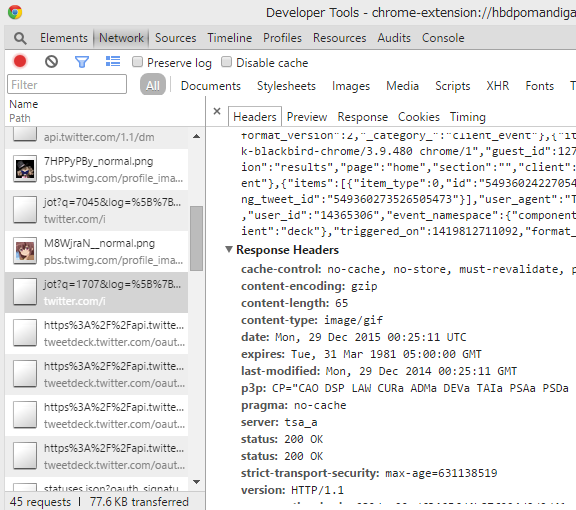
Task: Select request 7HPPyPBy_normal.png
Action: pyautogui.click(x=97, y=169)
